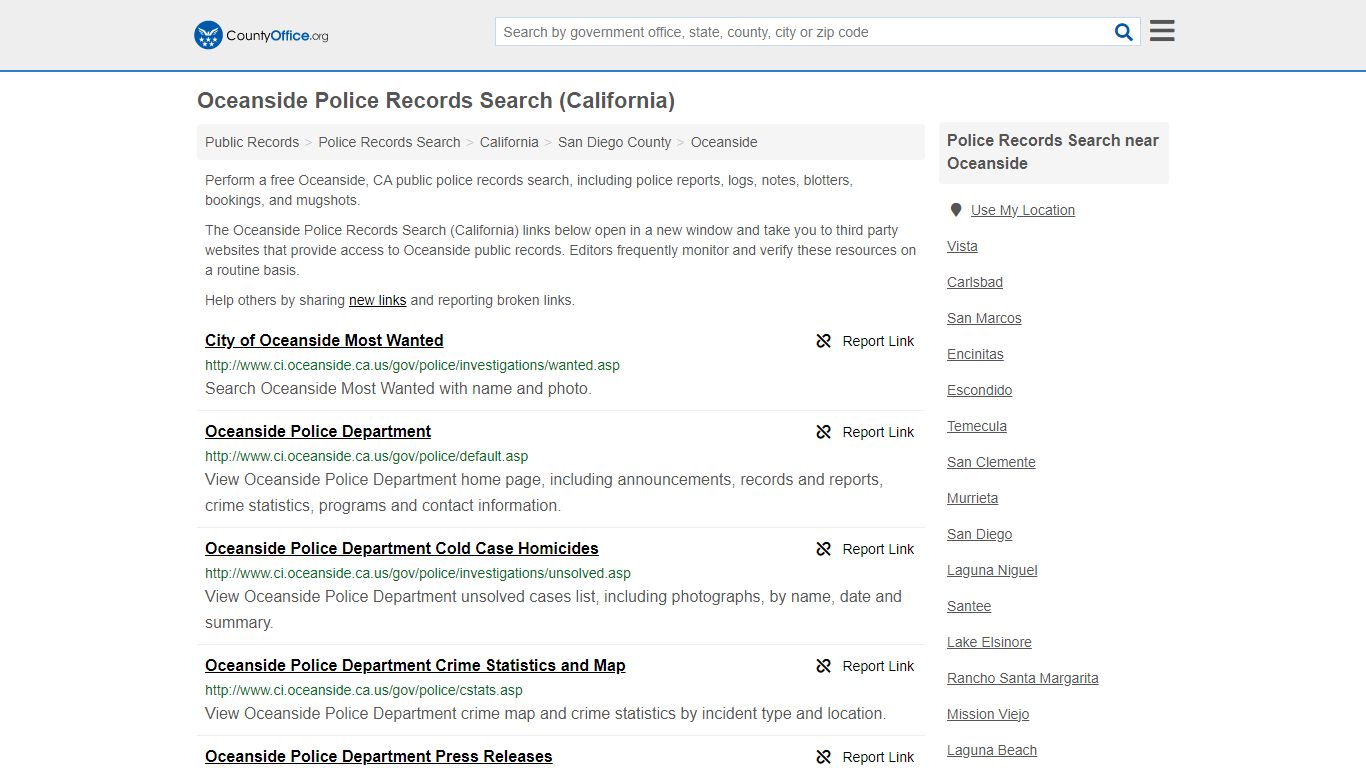Click the CountyOffice.org logo
Screen dimensions: 1366x768
261,35
